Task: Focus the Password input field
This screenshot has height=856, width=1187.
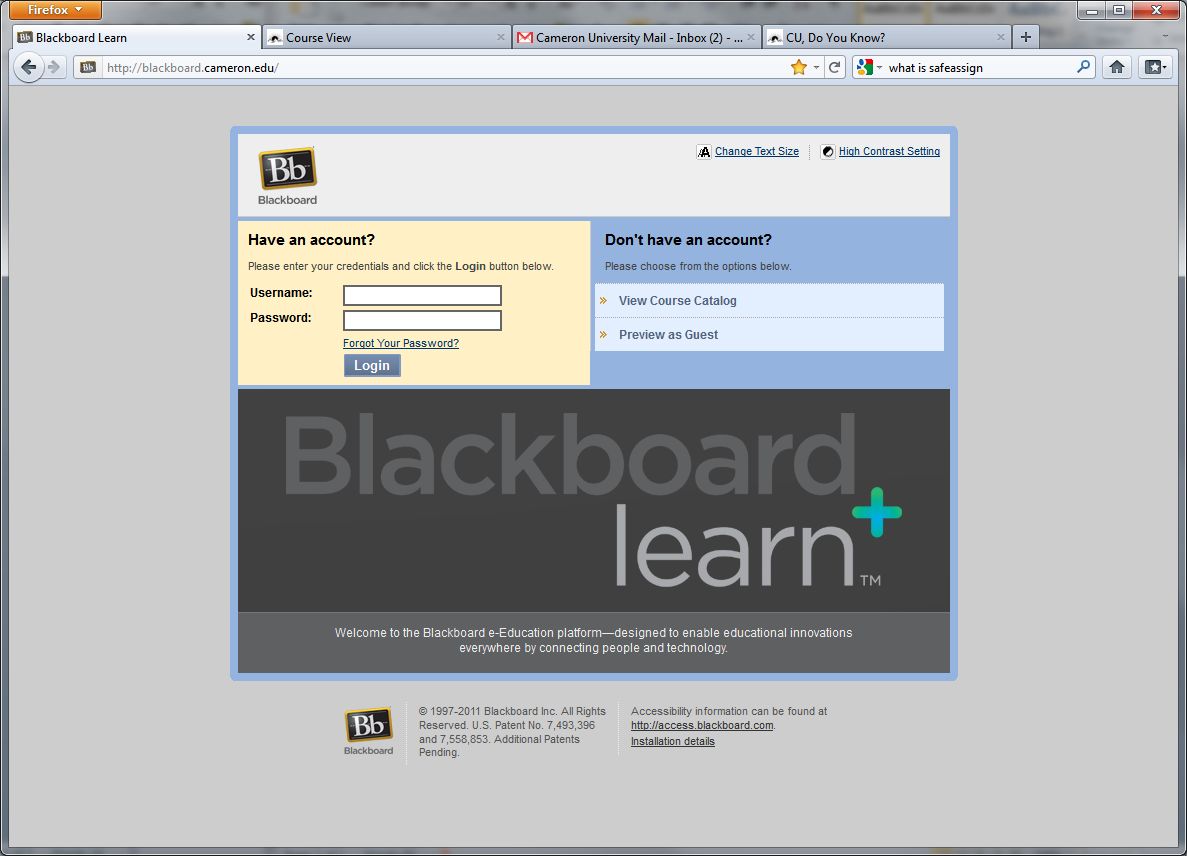Action: [x=422, y=320]
